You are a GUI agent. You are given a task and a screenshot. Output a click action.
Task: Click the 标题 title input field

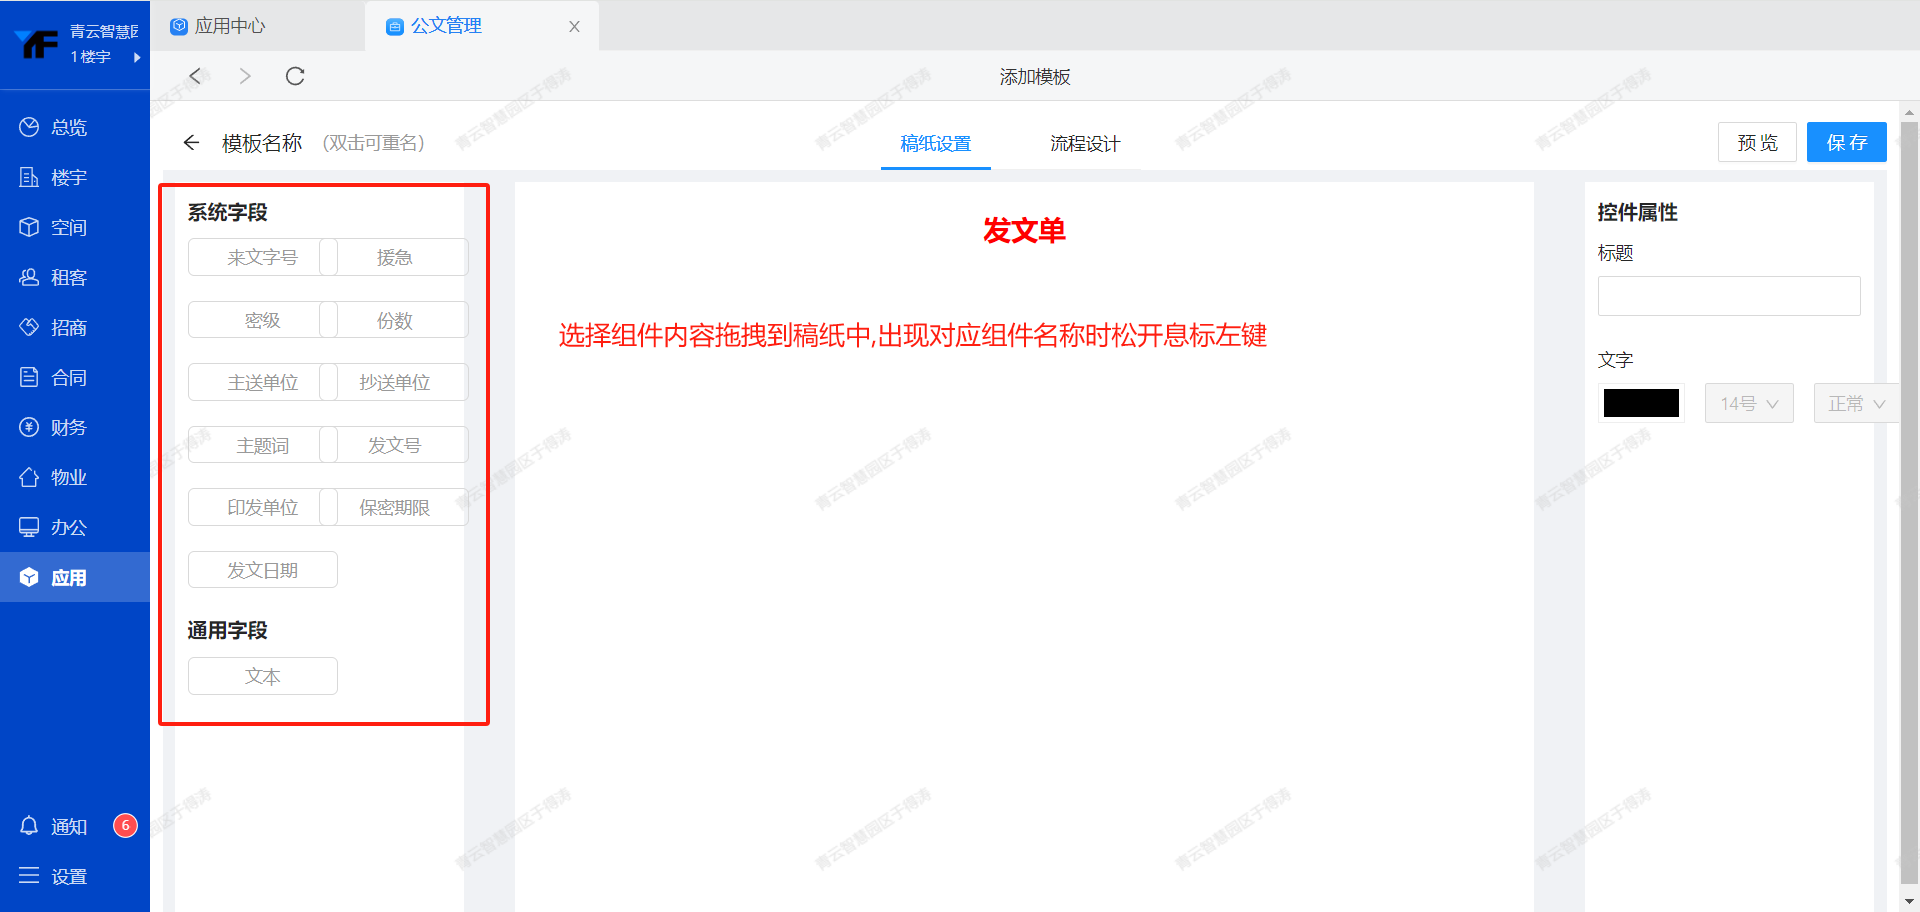[x=1728, y=296]
